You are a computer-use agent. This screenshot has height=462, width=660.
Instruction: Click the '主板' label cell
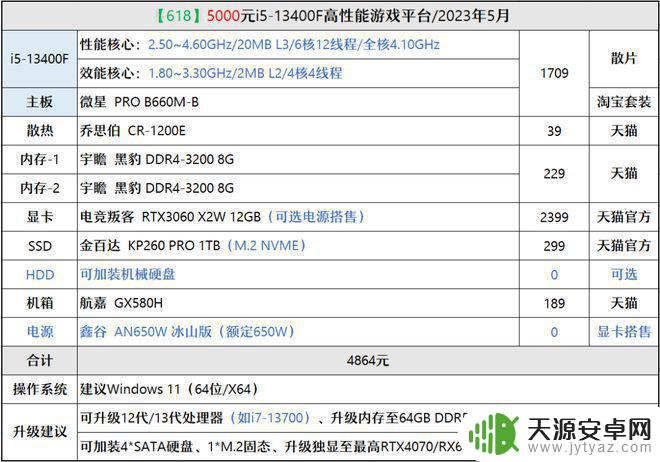tap(40, 102)
